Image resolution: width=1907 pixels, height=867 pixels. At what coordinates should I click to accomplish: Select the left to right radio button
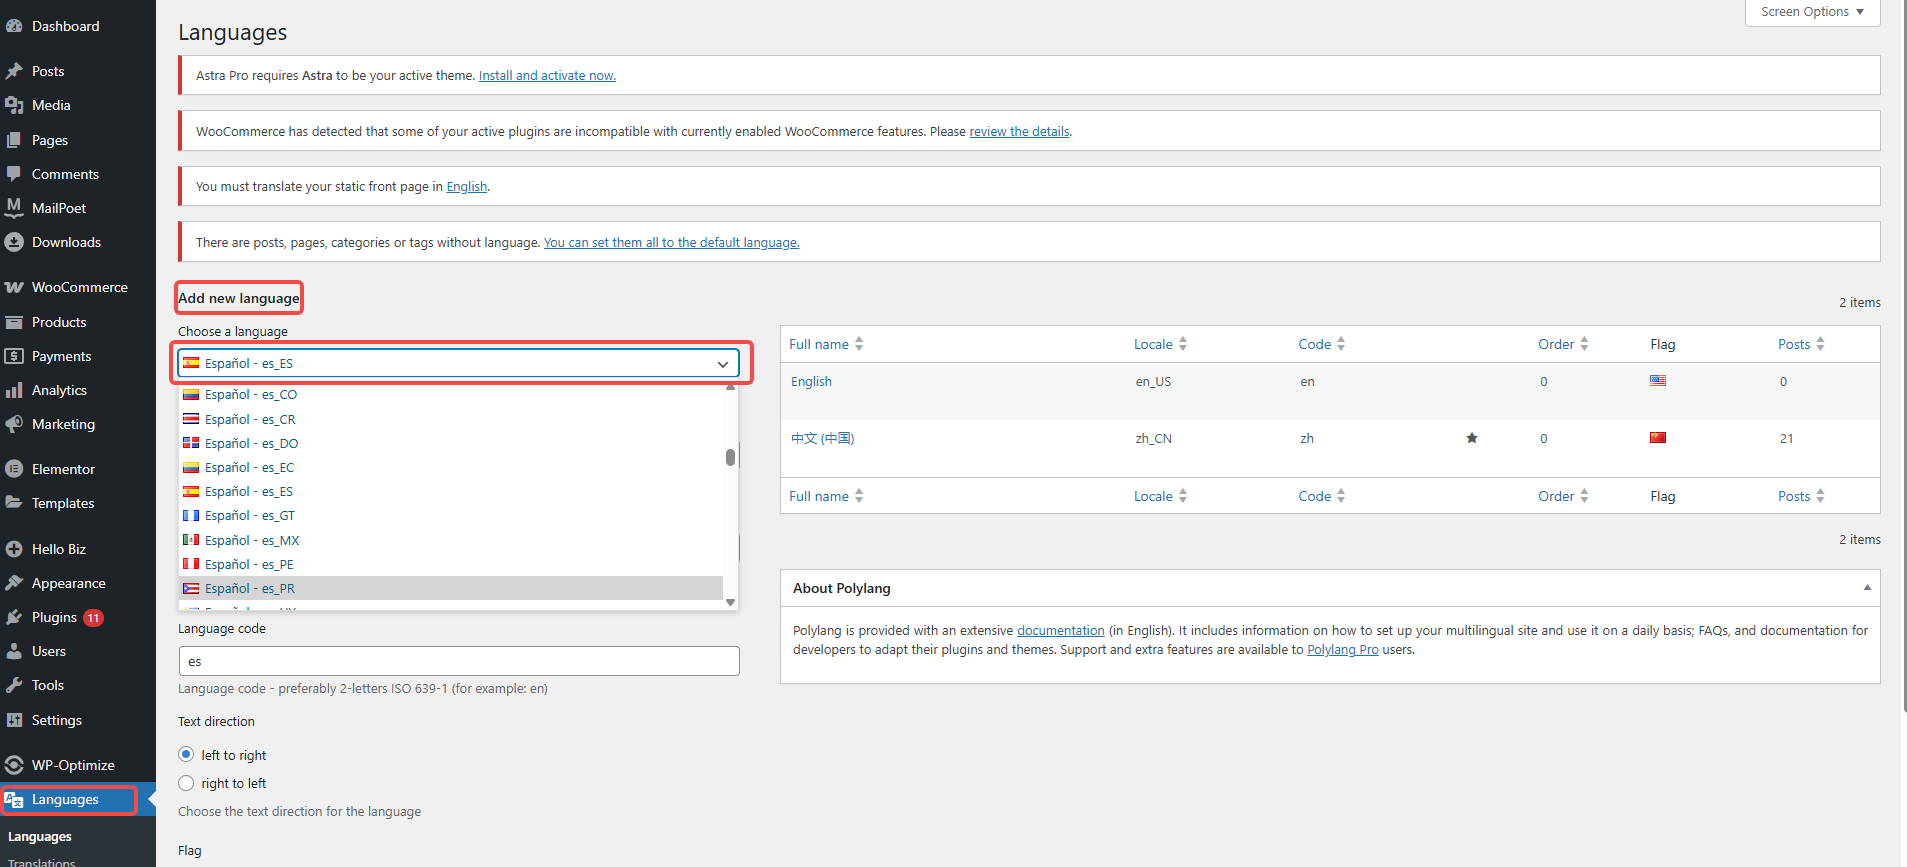tap(186, 755)
